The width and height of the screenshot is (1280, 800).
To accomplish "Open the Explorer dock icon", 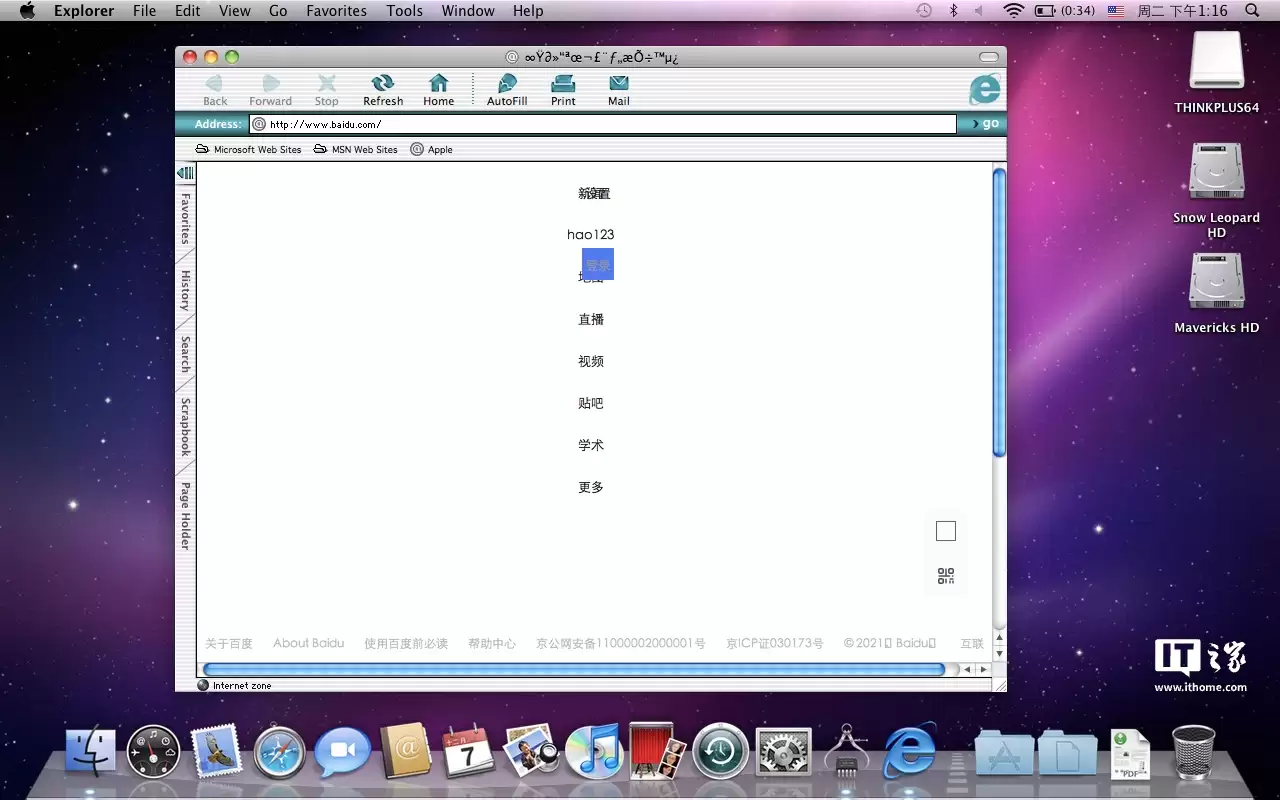I will tap(908, 750).
